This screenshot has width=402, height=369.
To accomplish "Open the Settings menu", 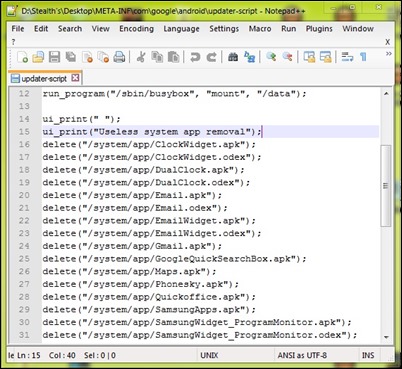I will [x=224, y=29].
